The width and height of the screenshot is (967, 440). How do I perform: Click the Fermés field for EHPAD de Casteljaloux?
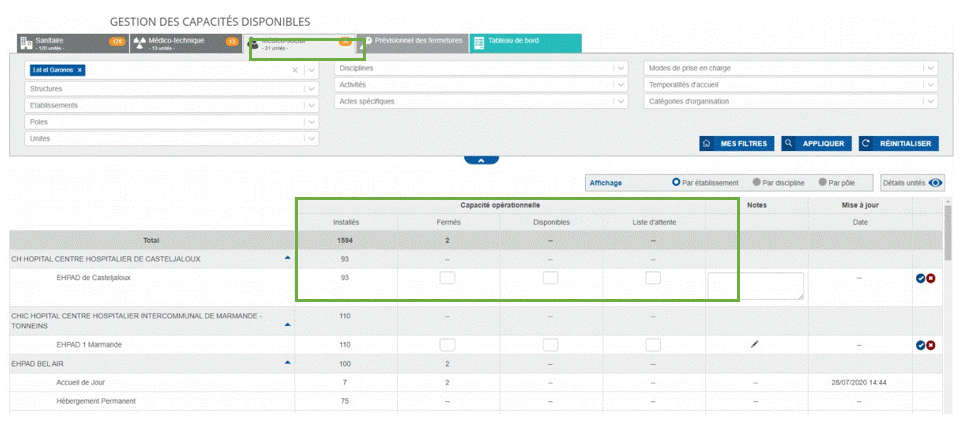[447, 278]
